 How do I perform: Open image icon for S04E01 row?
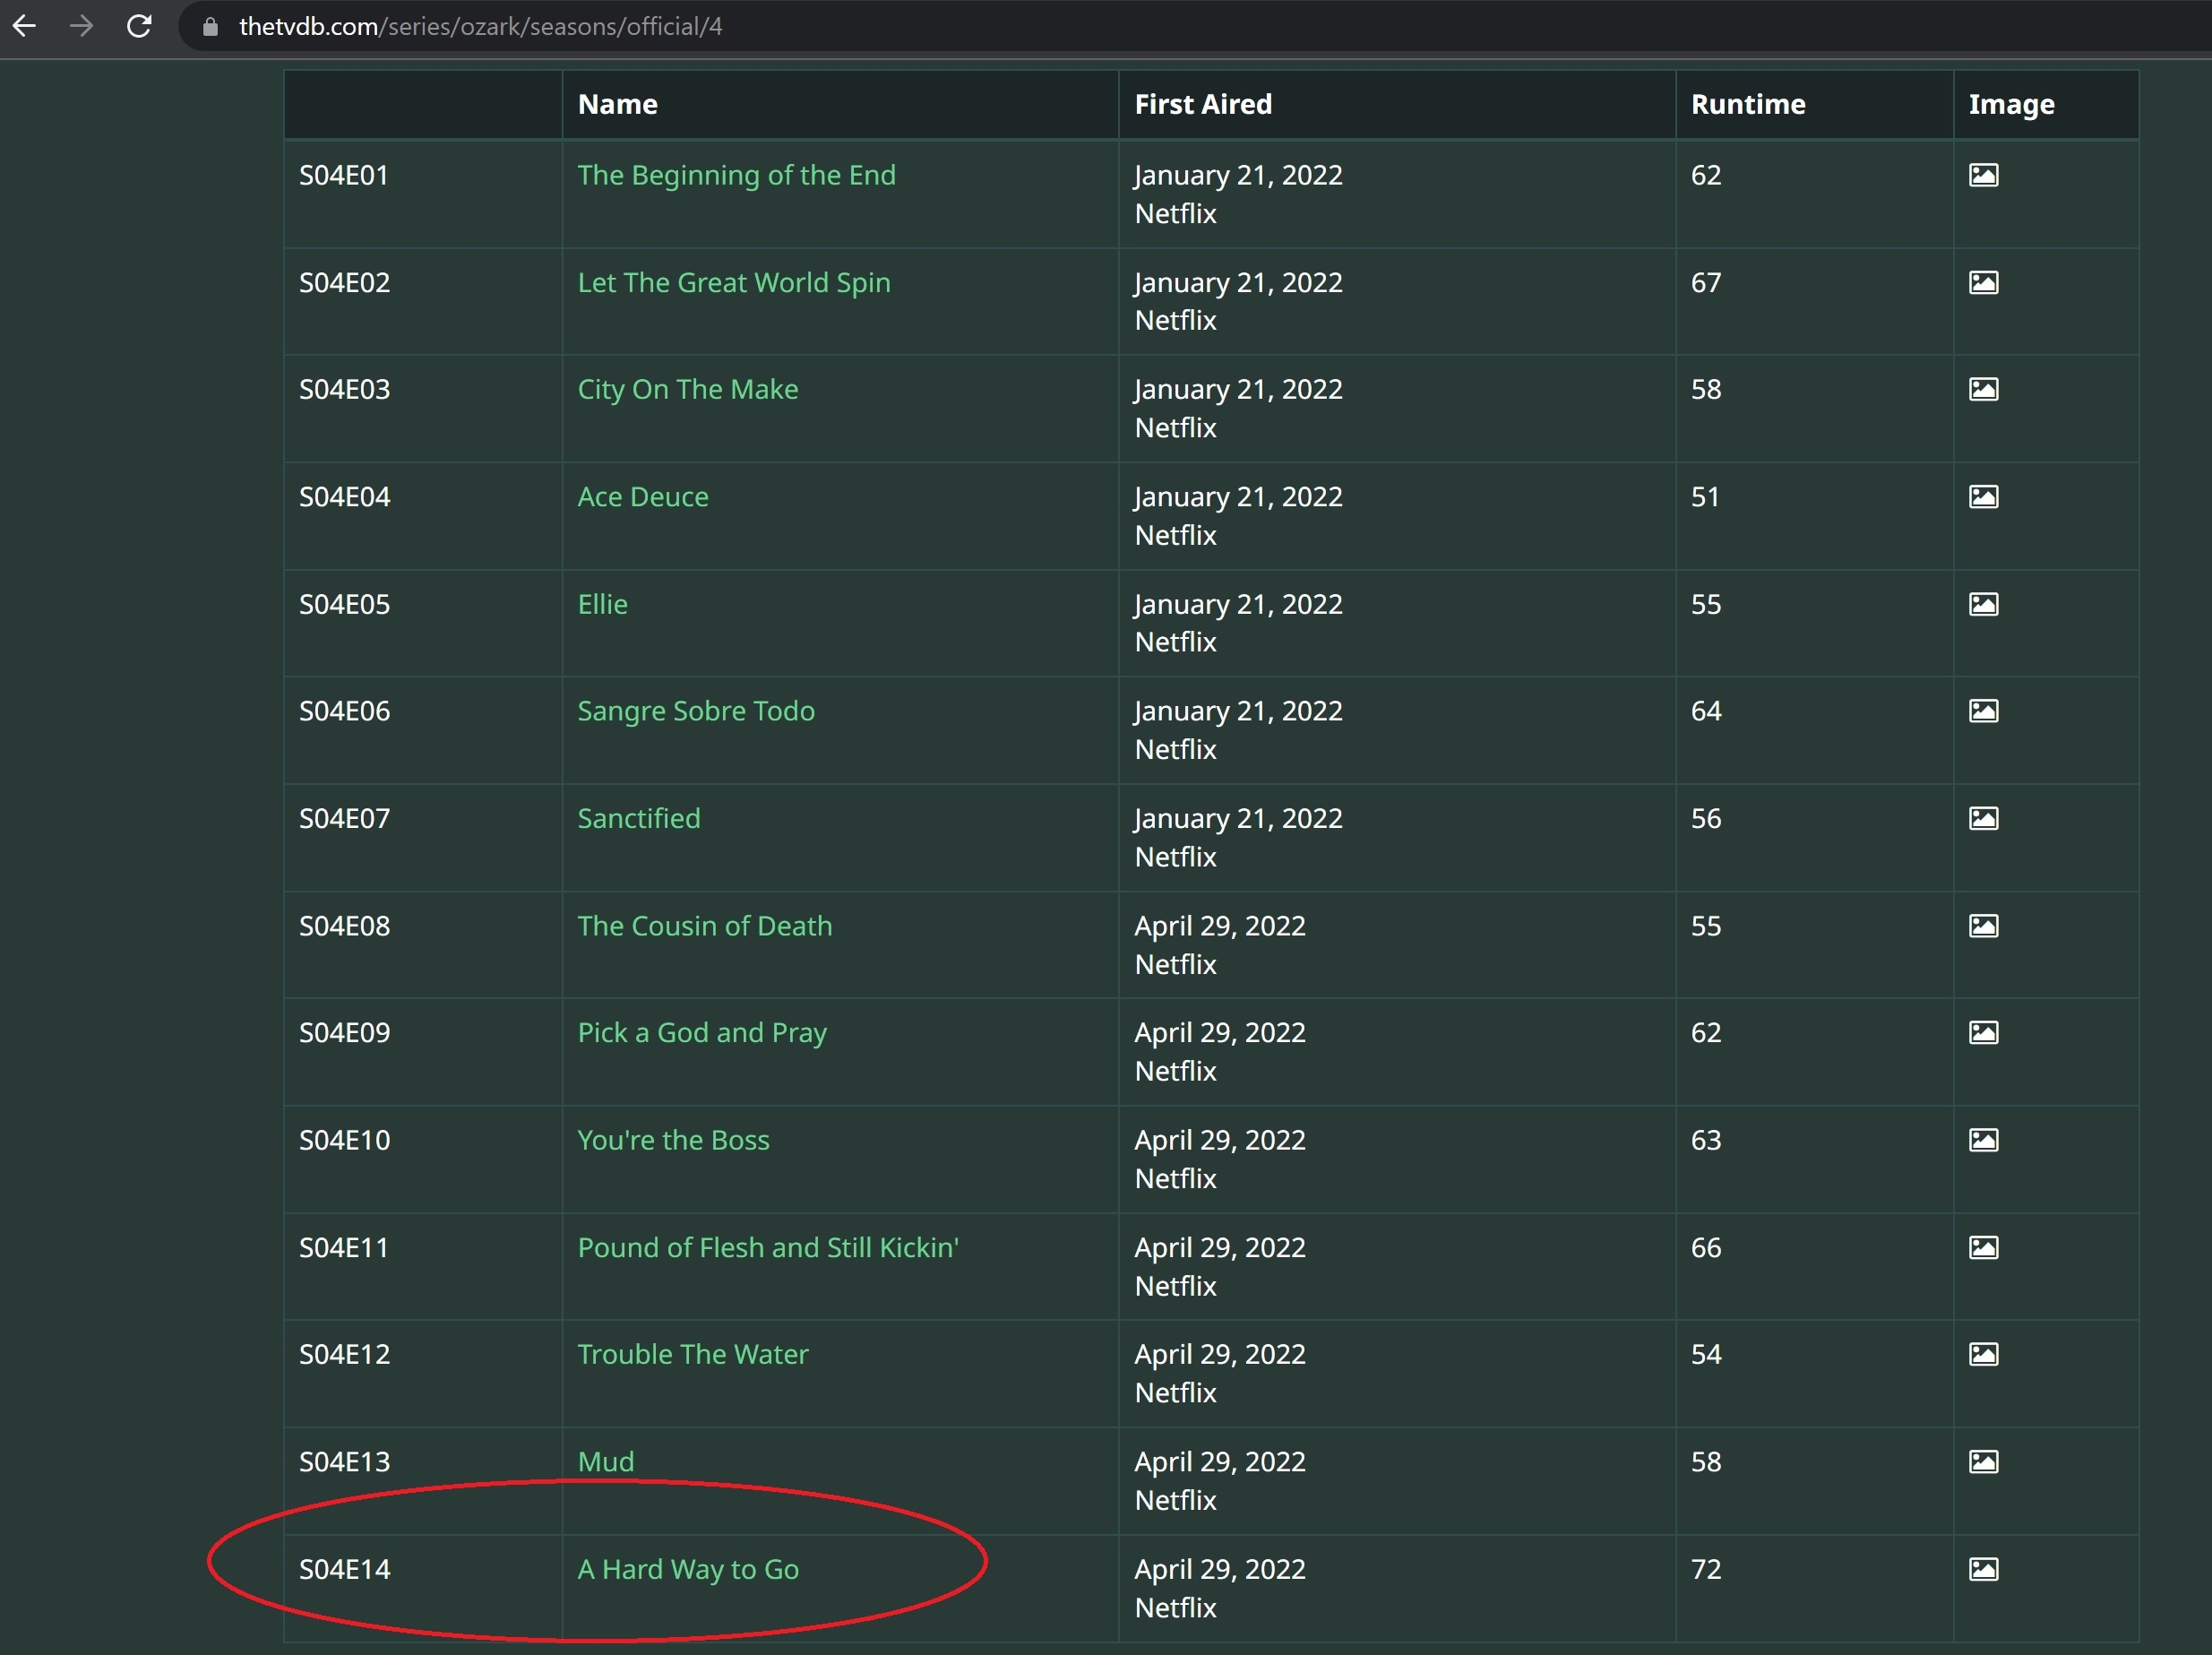[x=1983, y=175]
